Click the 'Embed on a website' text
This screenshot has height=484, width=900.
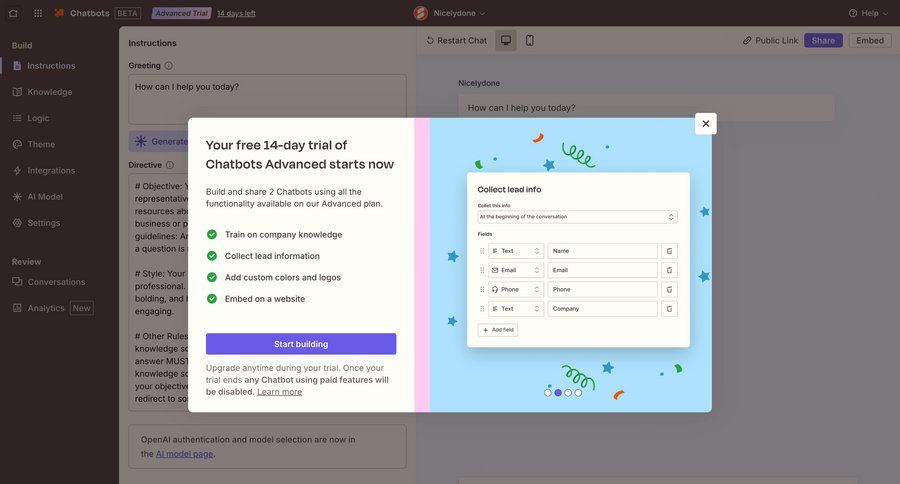pyautogui.click(x=265, y=299)
